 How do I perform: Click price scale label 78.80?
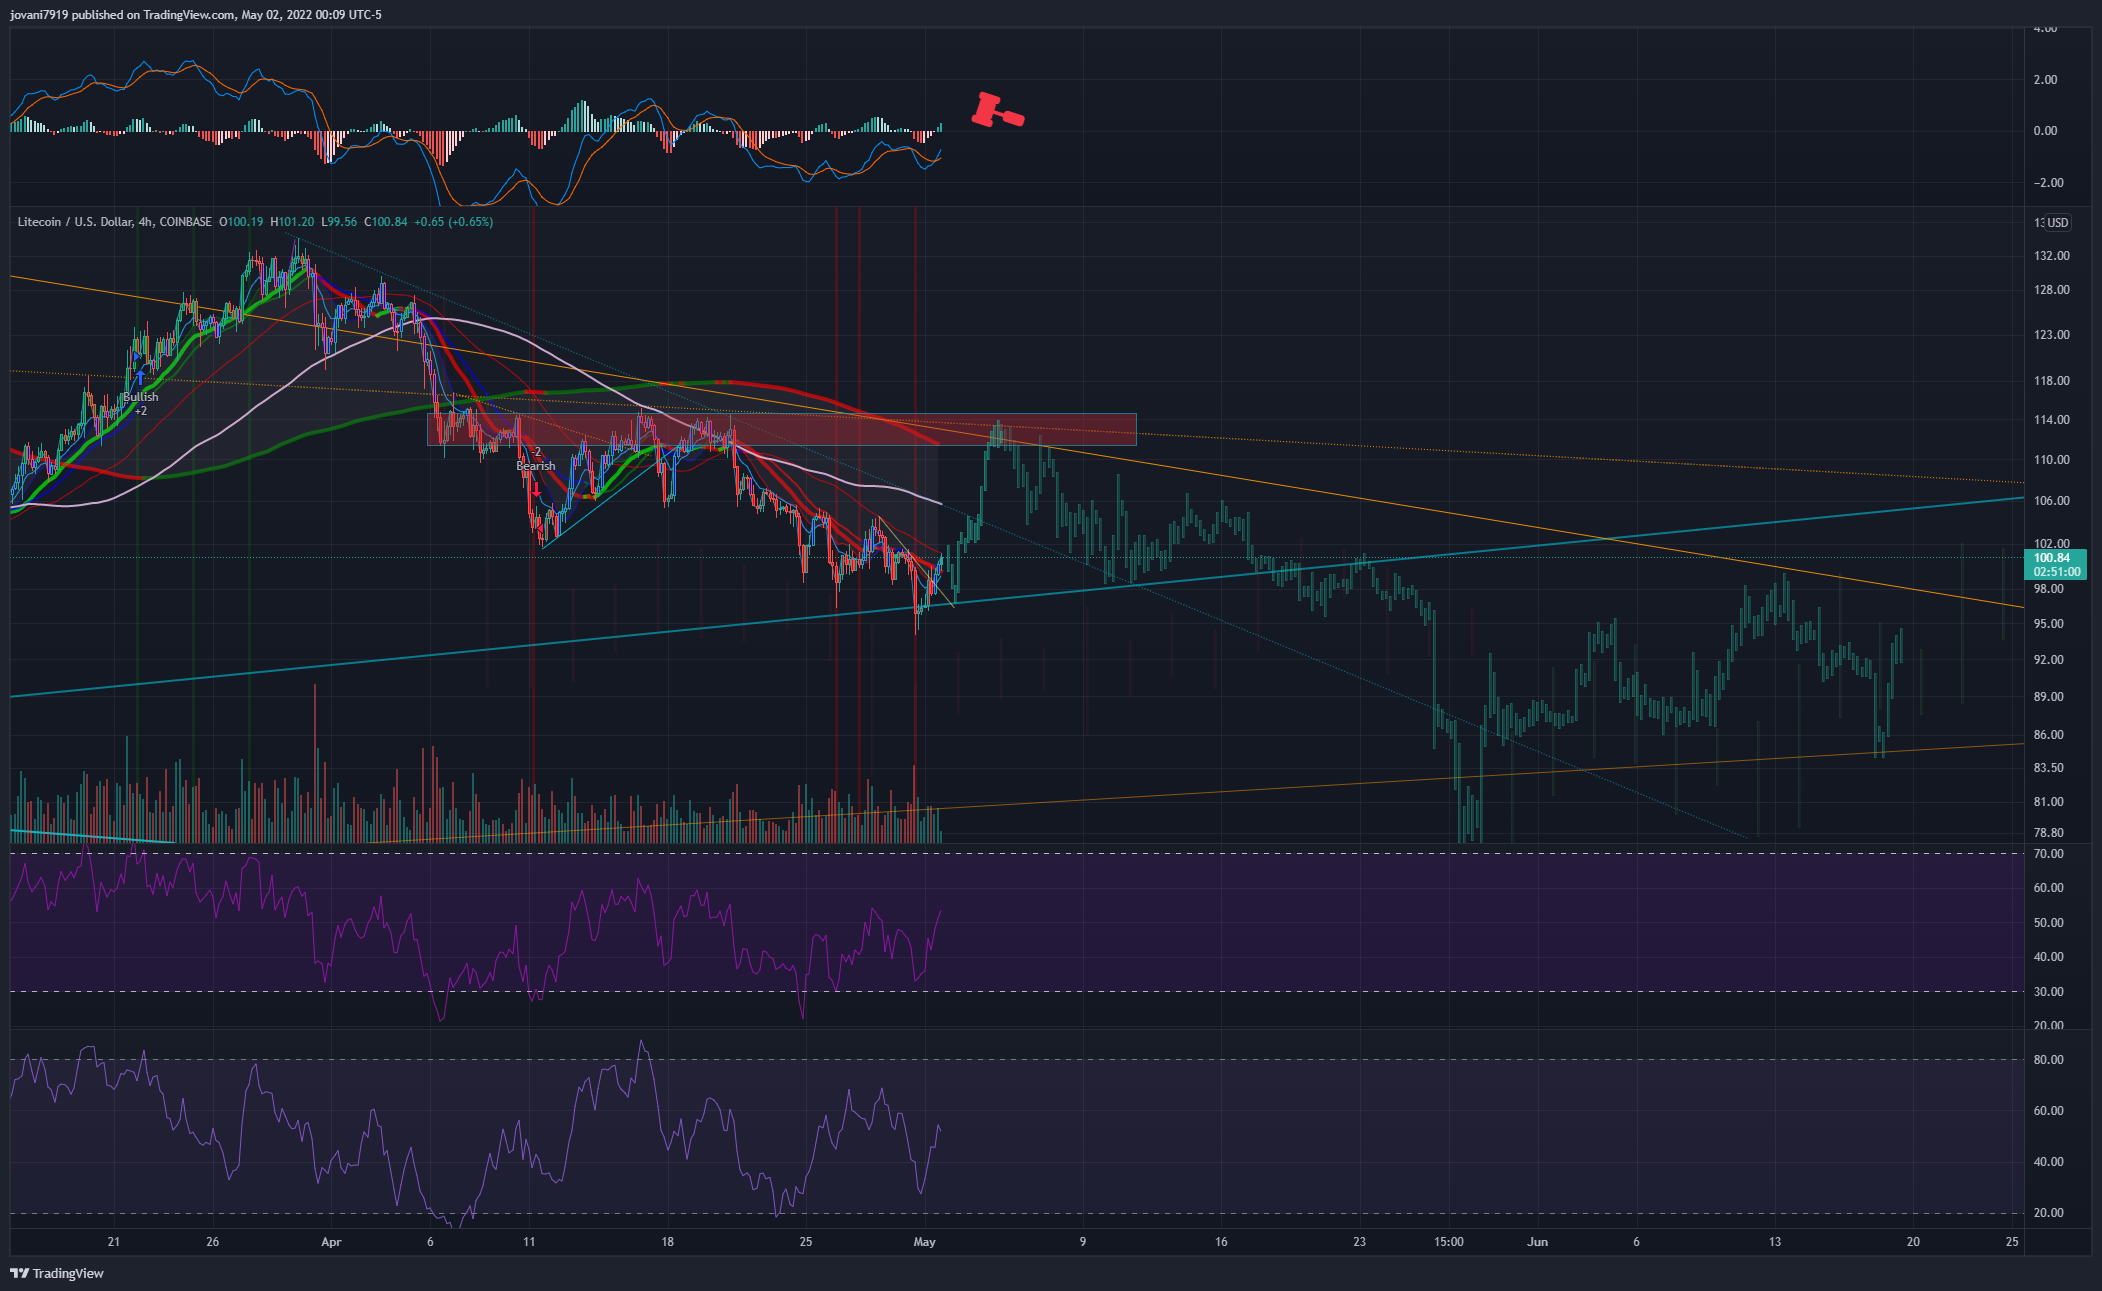[2049, 833]
